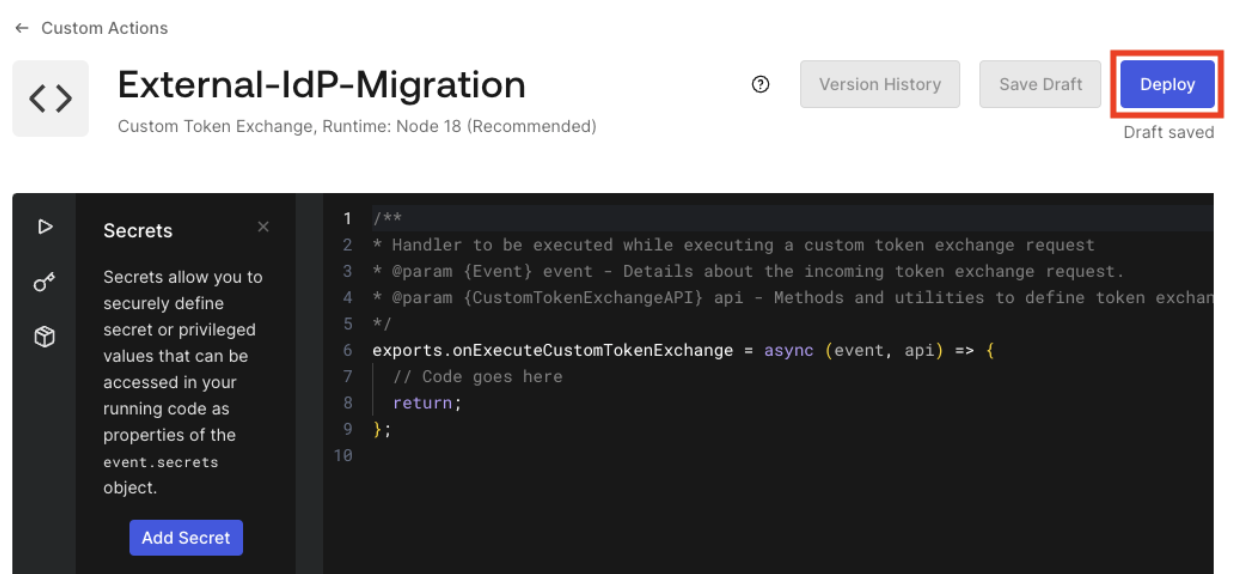Image resolution: width=1244 pixels, height=574 pixels.
Task: Close the Secrets panel
Action: point(263,227)
